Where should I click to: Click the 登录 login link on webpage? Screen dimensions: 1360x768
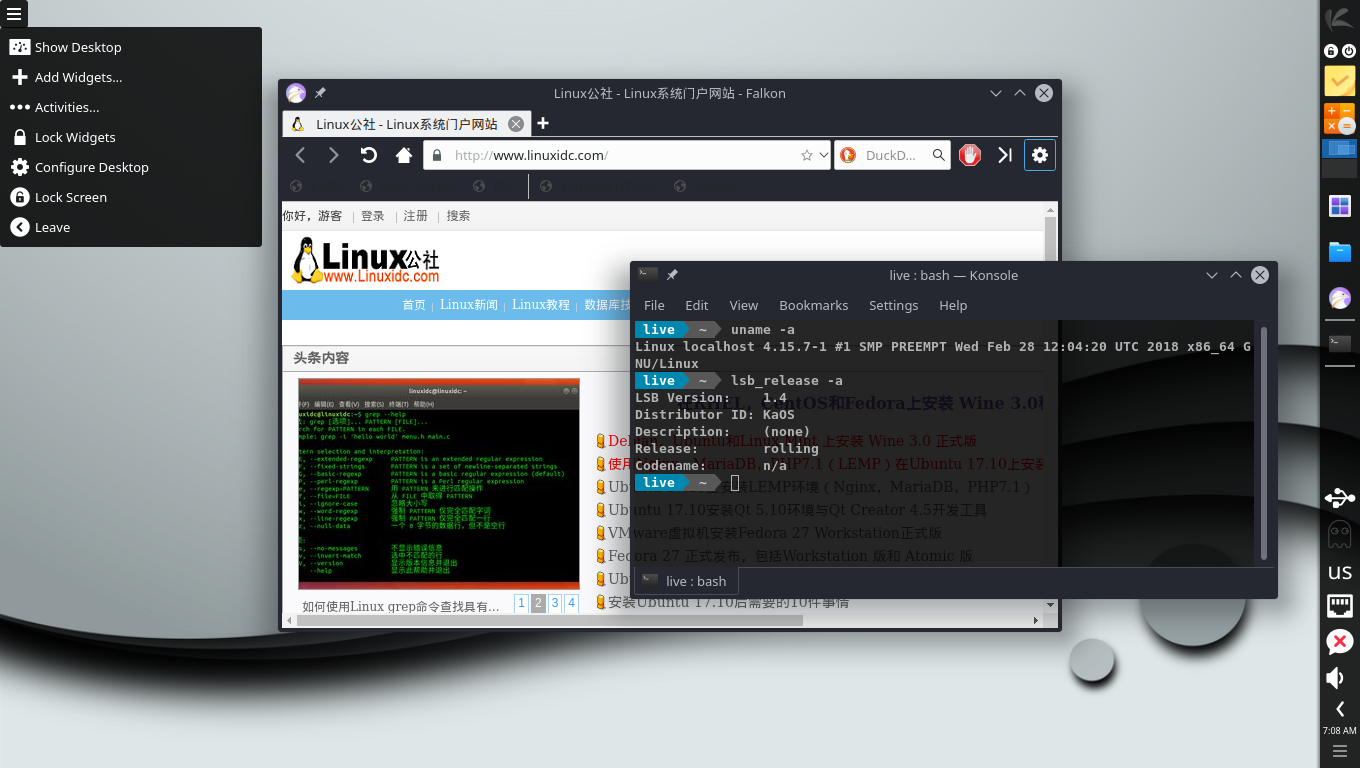click(x=373, y=216)
